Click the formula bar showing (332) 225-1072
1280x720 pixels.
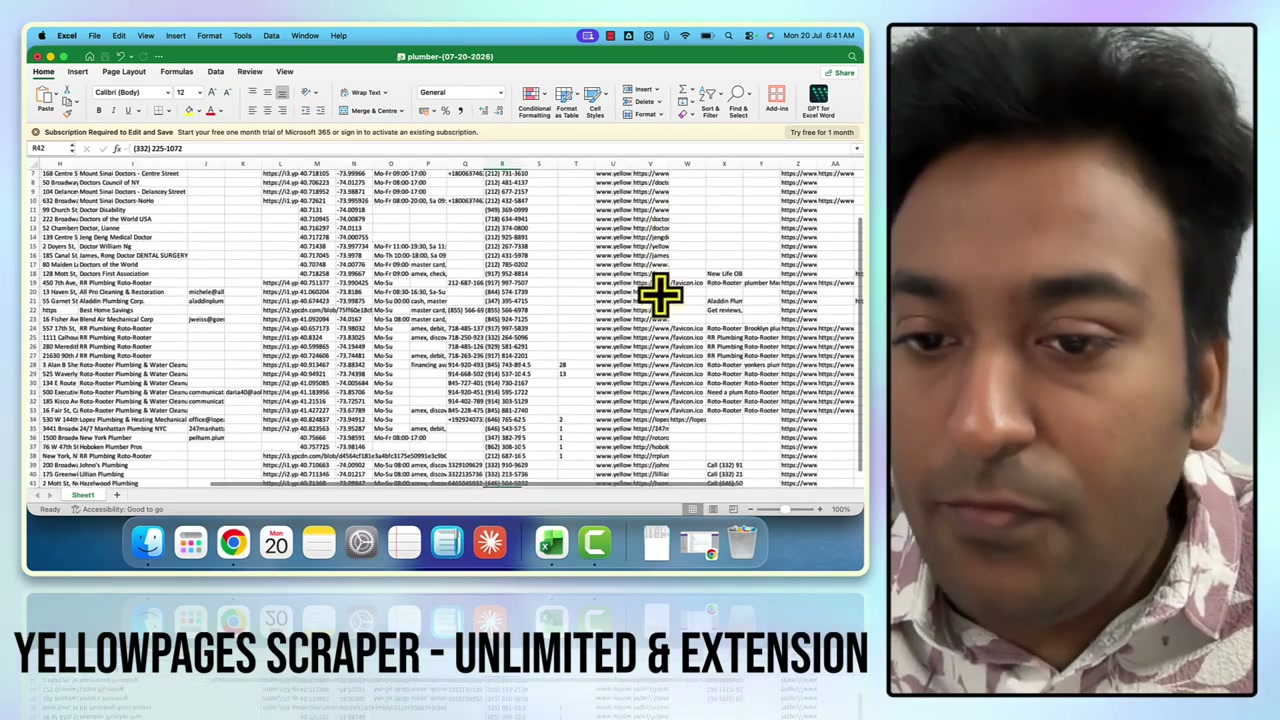click(490, 148)
